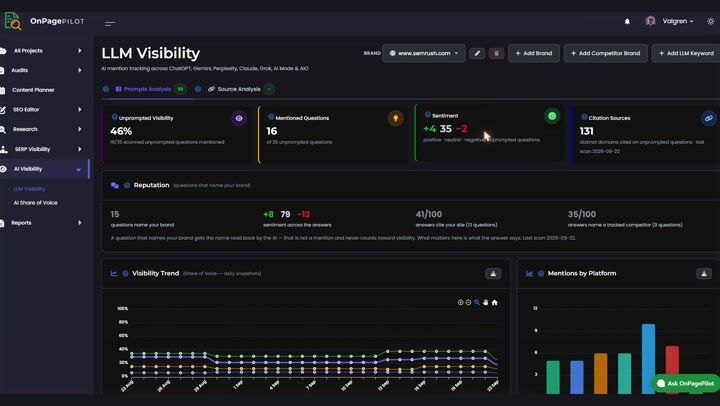The height and width of the screenshot is (406, 720).
Task: Open the All Projects menu item
Action: coord(28,51)
